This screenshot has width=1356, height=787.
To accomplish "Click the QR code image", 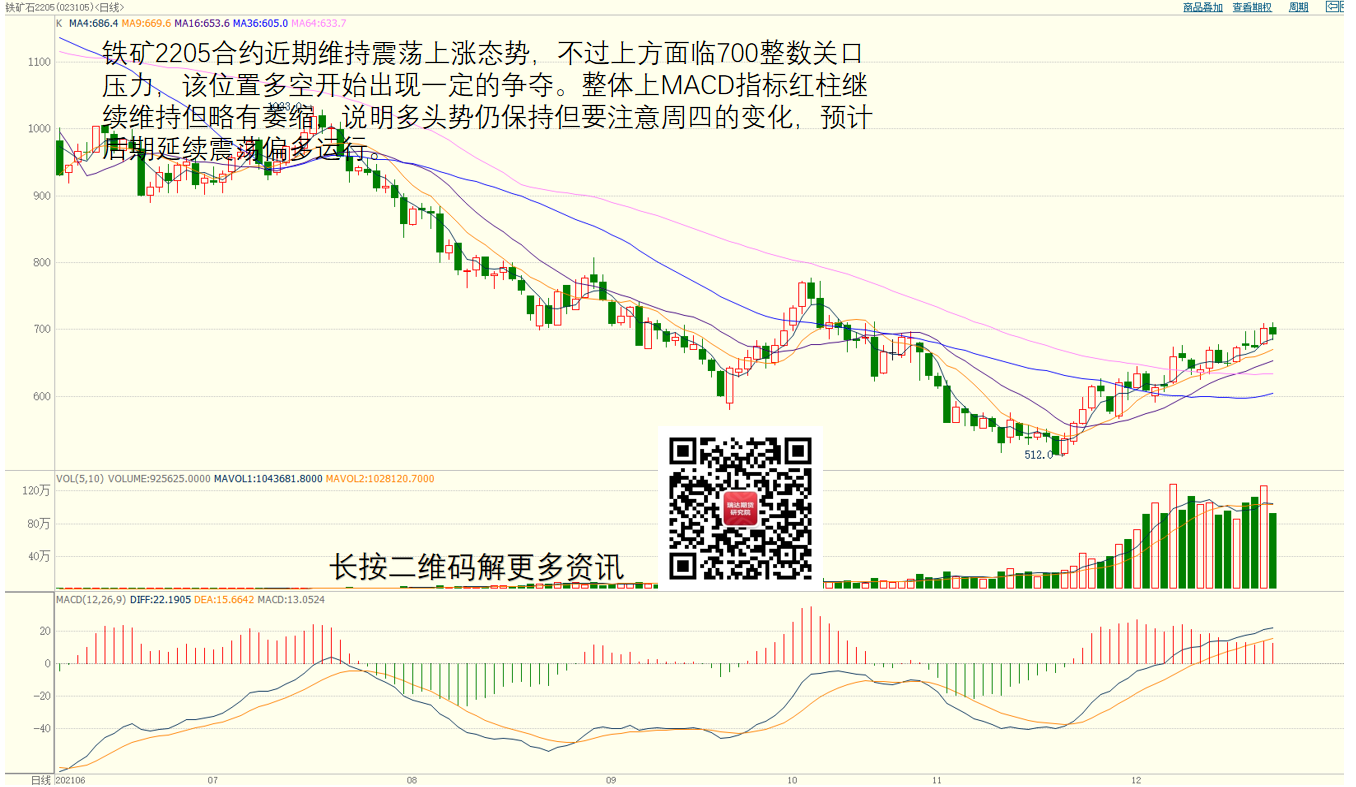I will click(740, 509).
